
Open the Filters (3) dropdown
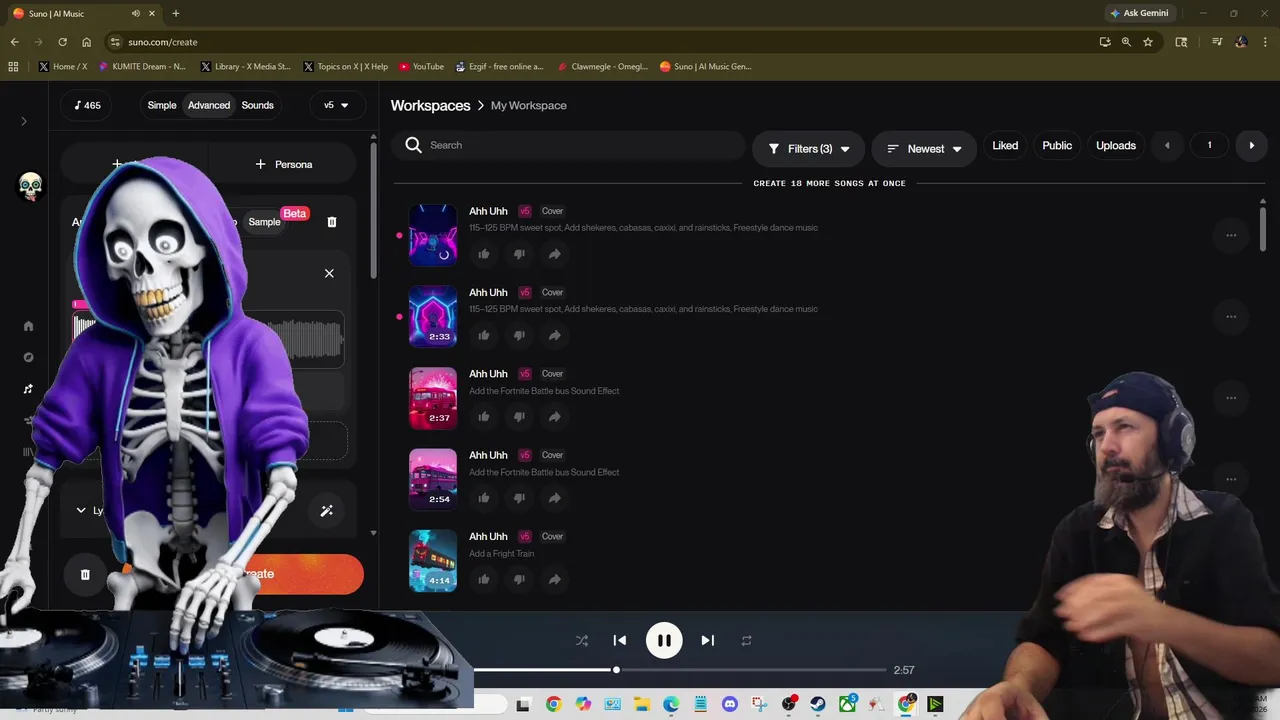click(x=808, y=149)
